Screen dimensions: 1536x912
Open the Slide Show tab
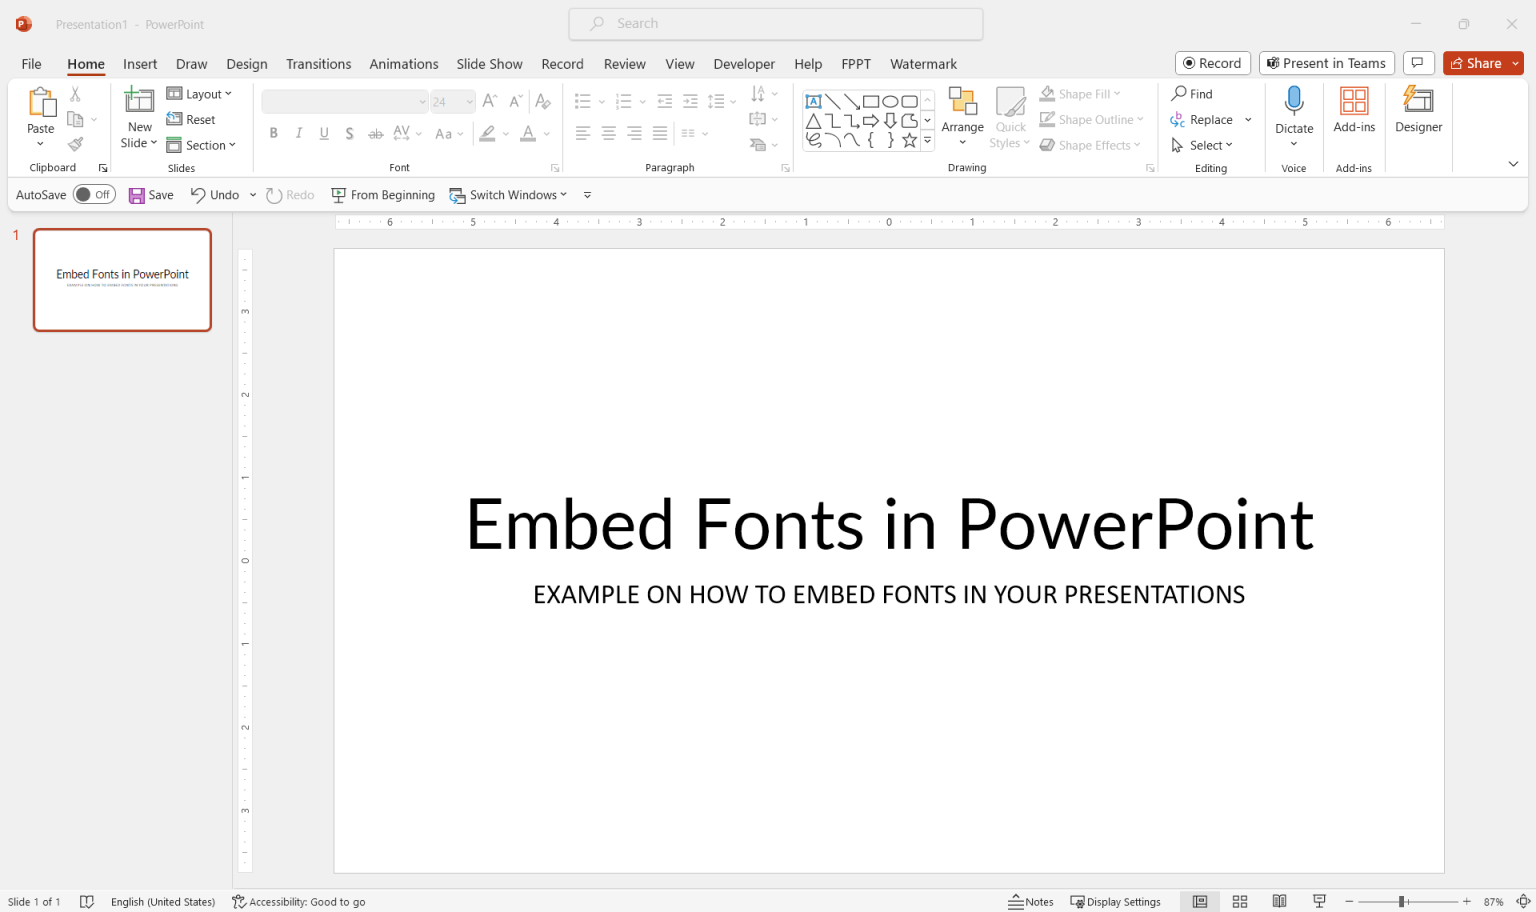click(x=489, y=63)
